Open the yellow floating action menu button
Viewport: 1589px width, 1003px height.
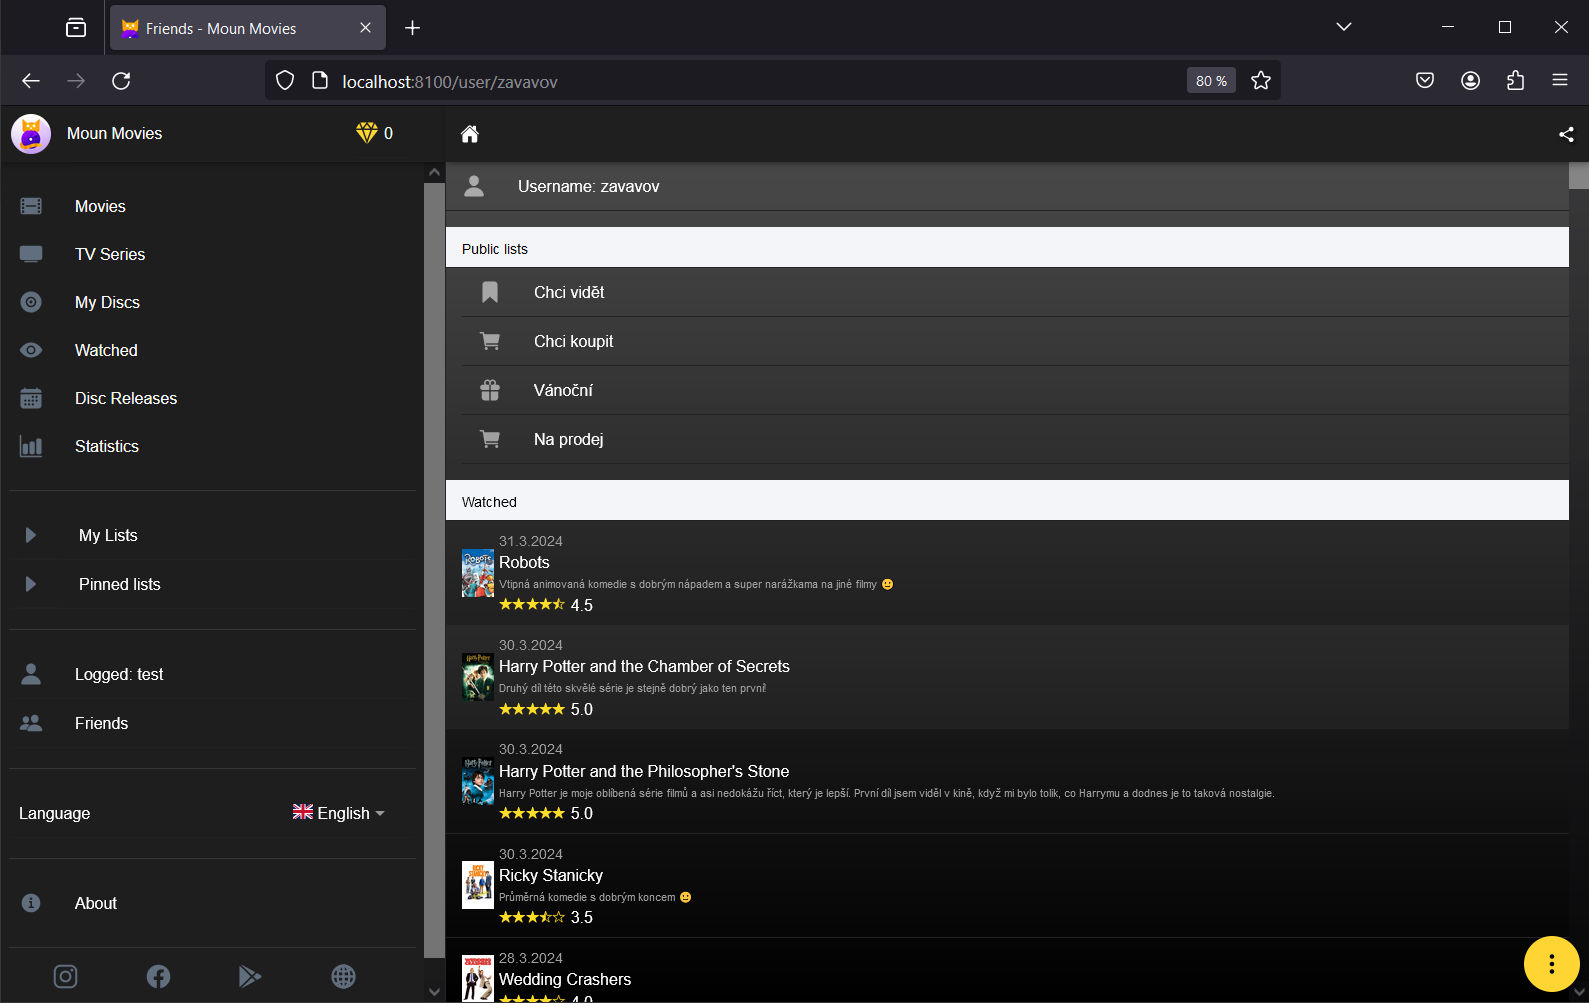point(1551,964)
